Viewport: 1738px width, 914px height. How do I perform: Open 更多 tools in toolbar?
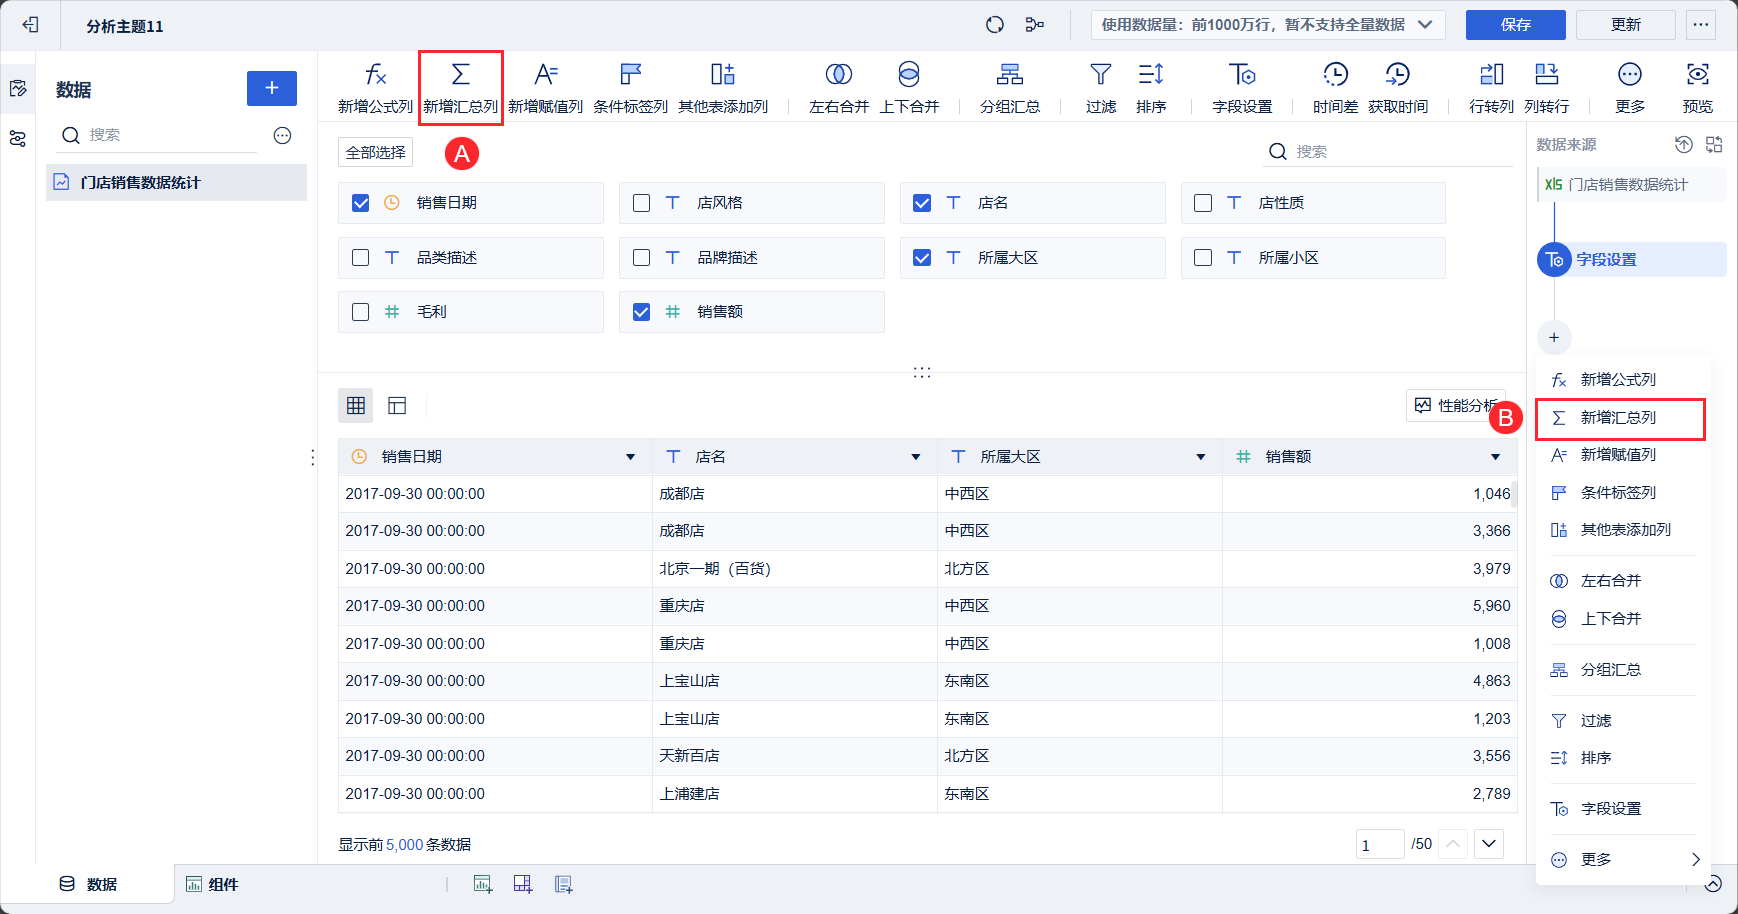tap(1630, 87)
